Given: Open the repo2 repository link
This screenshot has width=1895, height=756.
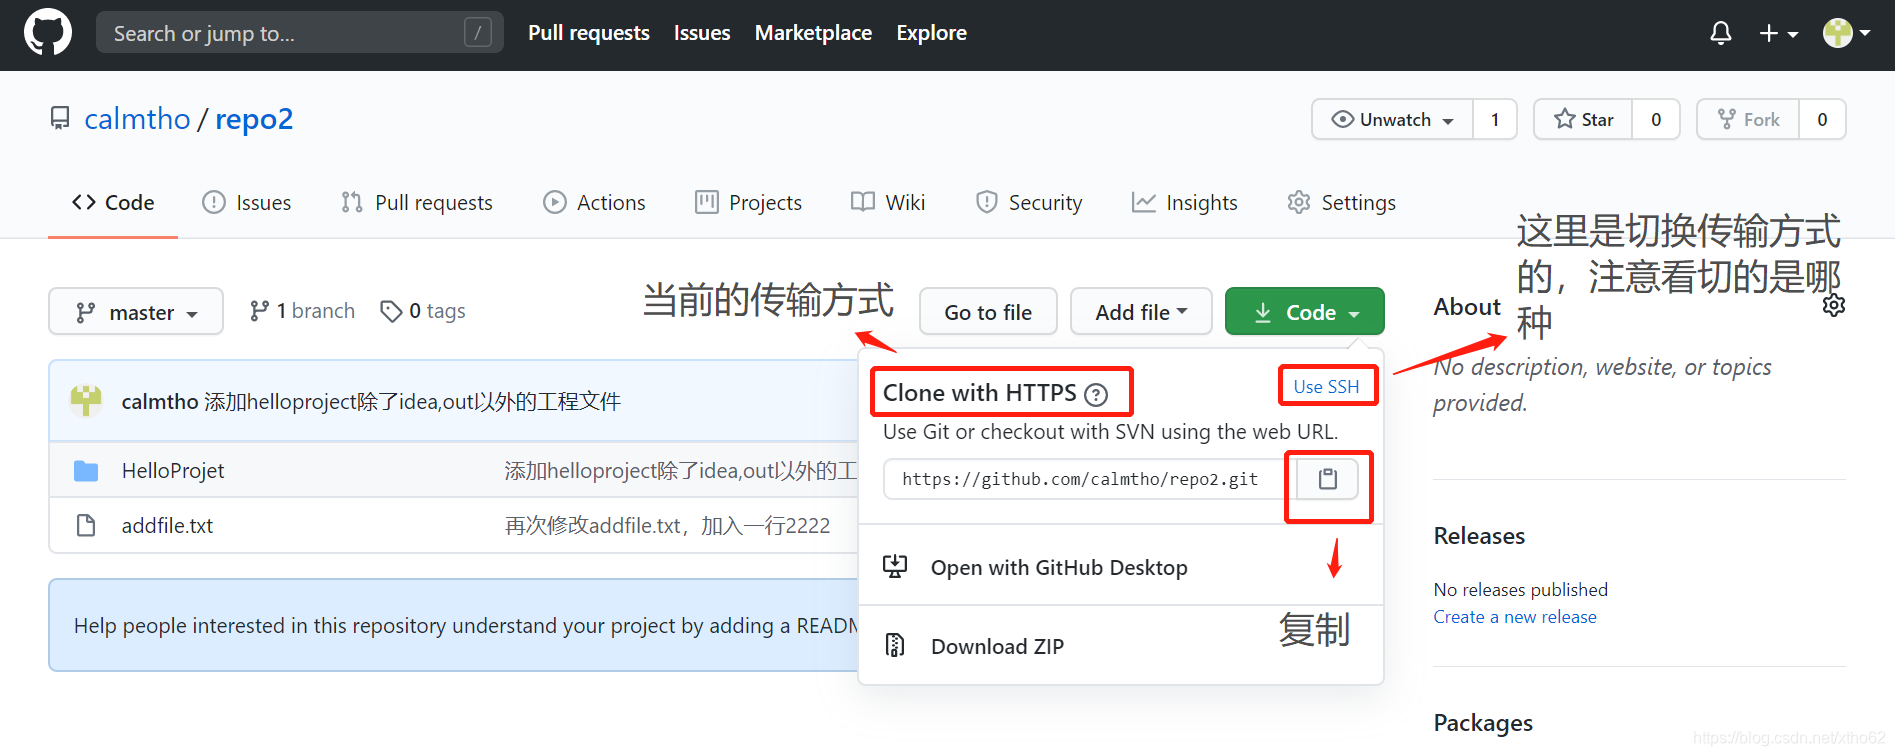Looking at the screenshot, I should pos(254,119).
